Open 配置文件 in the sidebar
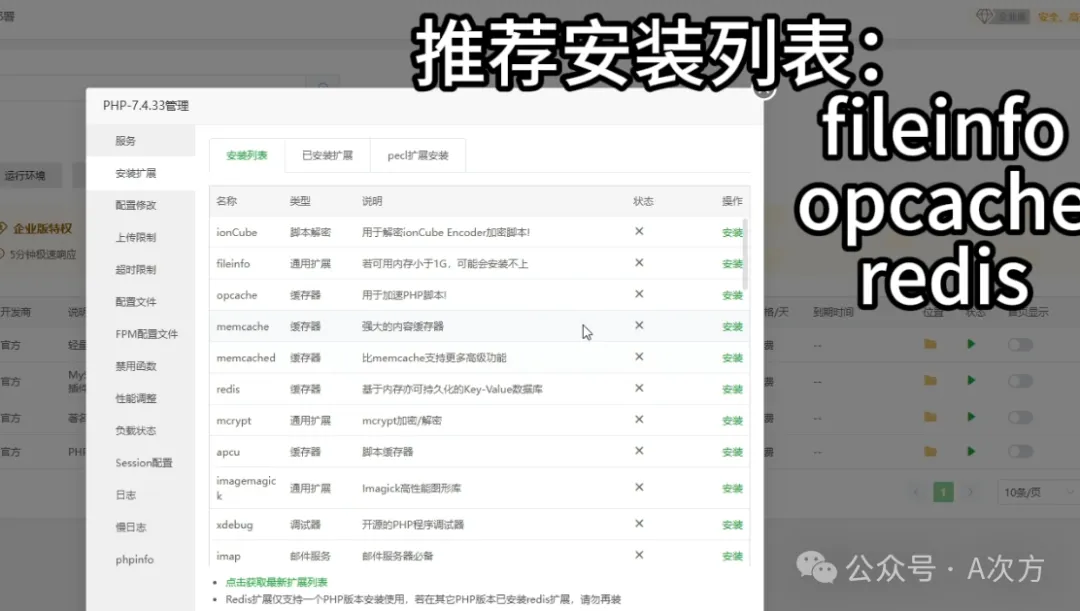This screenshot has height=611, width=1080. pos(136,302)
